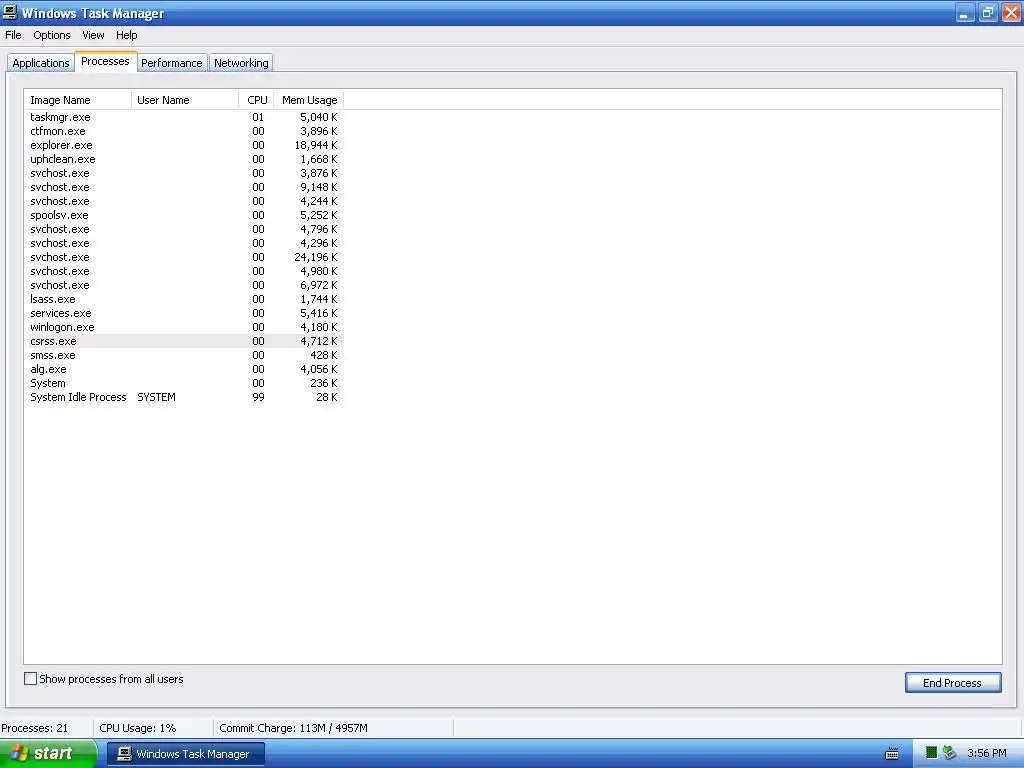
Task: Select the explorer.exe process
Action: [x=184, y=145]
